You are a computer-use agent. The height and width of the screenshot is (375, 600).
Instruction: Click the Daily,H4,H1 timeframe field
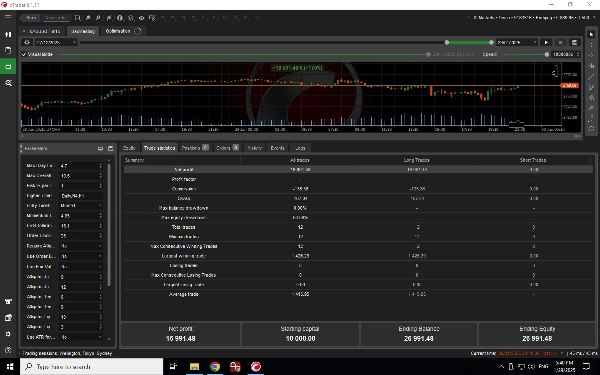[81, 196]
